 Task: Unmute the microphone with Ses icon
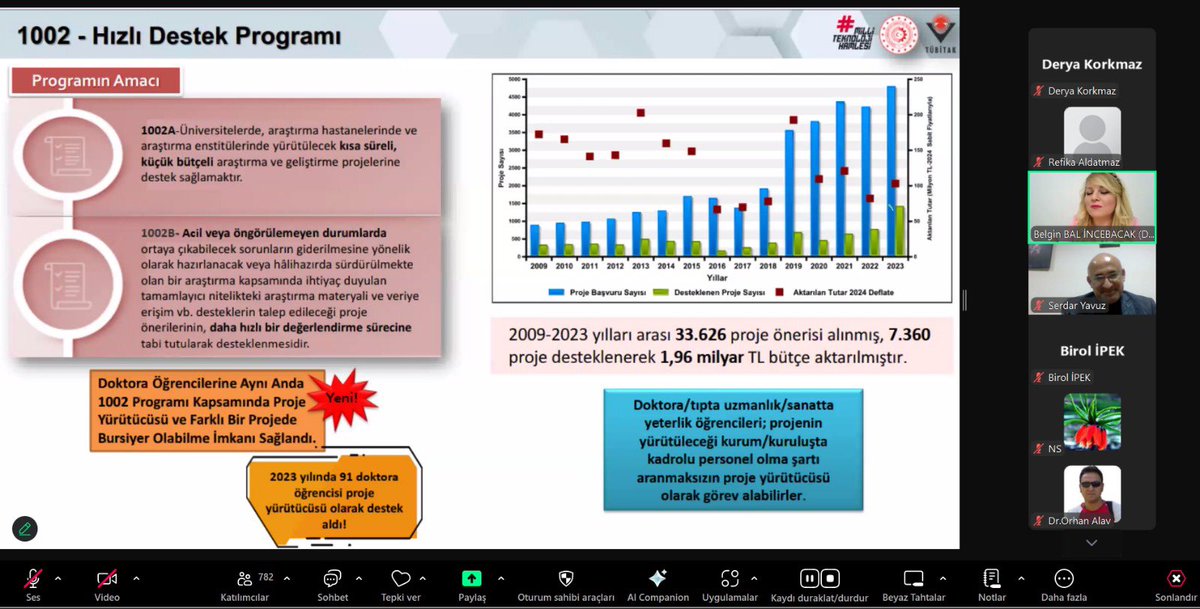pos(33,579)
